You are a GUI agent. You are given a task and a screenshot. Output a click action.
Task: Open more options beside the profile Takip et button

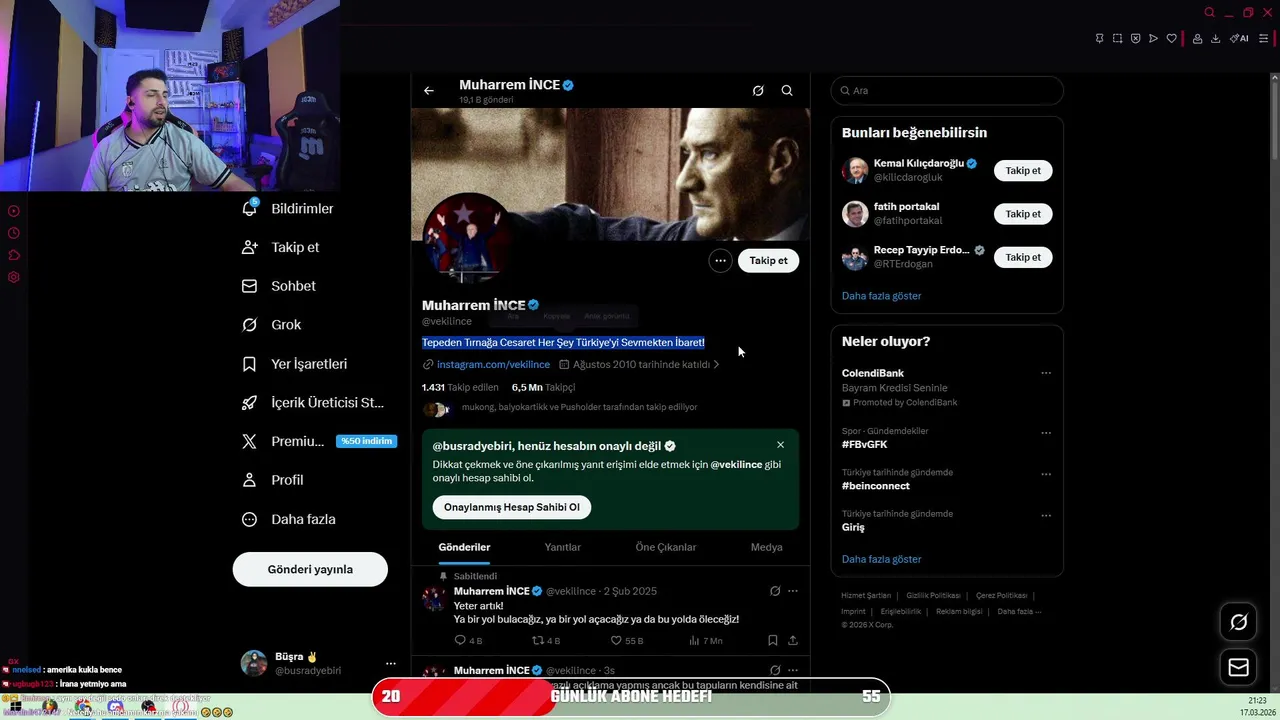[720, 260]
